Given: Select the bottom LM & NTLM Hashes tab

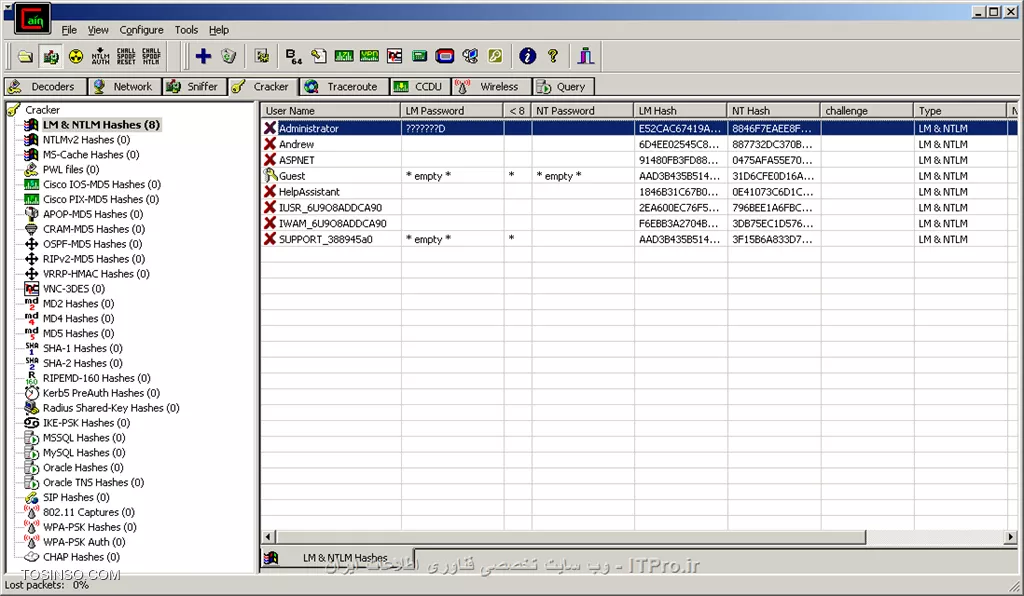Looking at the screenshot, I should click(338, 558).
